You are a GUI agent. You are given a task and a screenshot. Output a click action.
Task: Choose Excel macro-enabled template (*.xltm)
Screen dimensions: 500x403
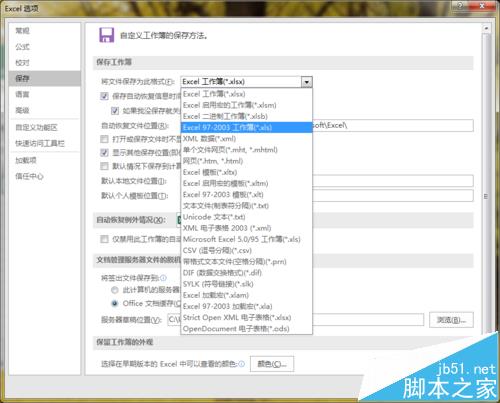[x=247, y=183]
